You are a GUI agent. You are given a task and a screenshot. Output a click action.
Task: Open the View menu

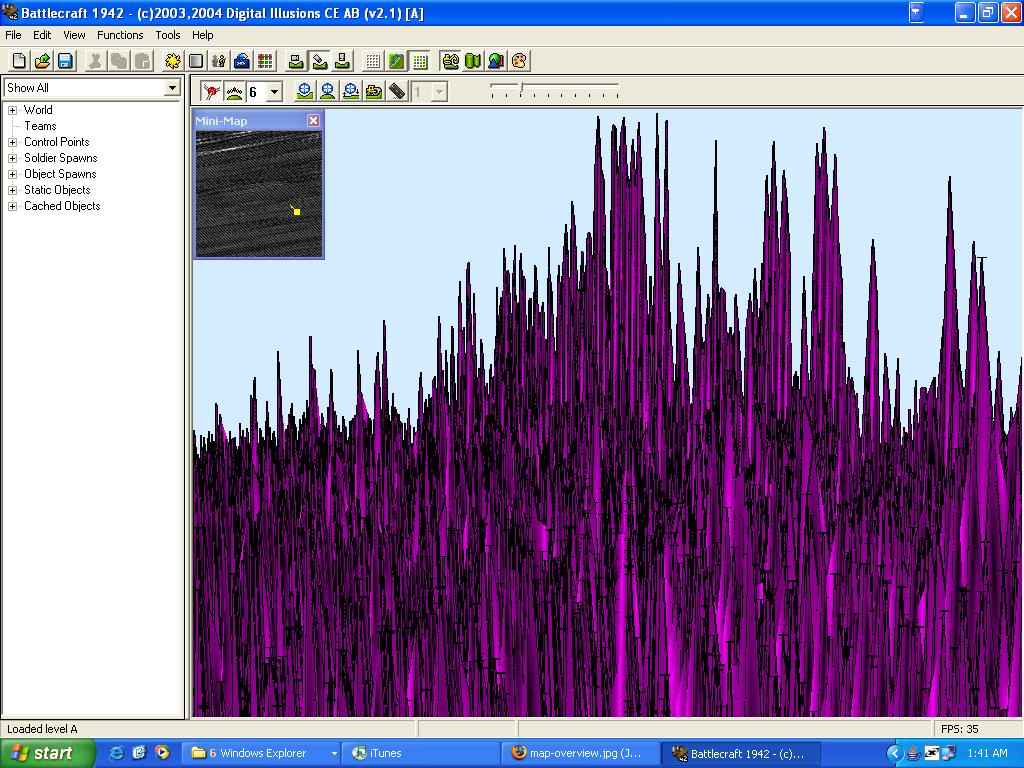74,35
